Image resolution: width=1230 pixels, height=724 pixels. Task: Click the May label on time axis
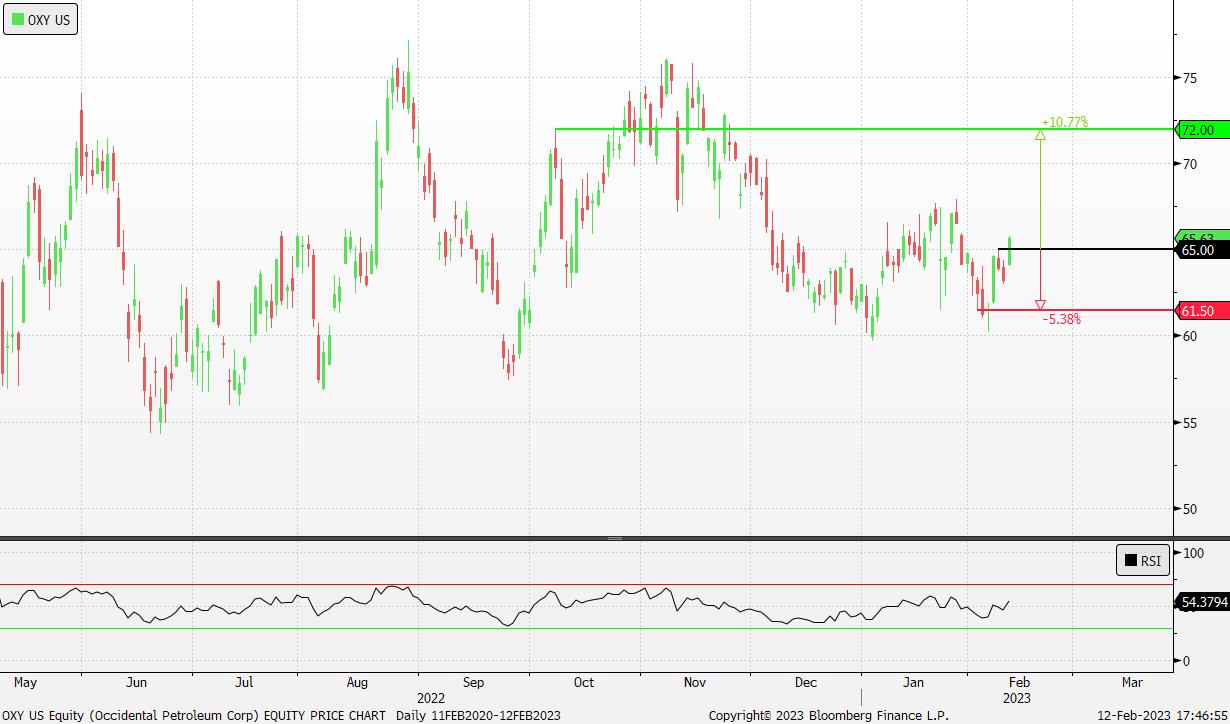coord(25,683)
